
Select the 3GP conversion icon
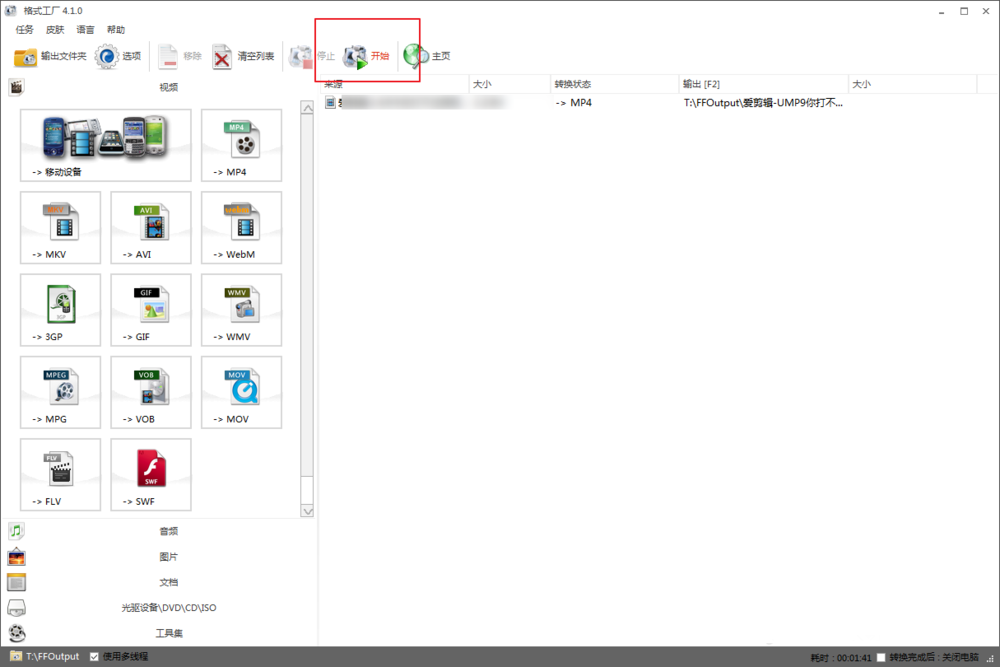pos(61,310)
